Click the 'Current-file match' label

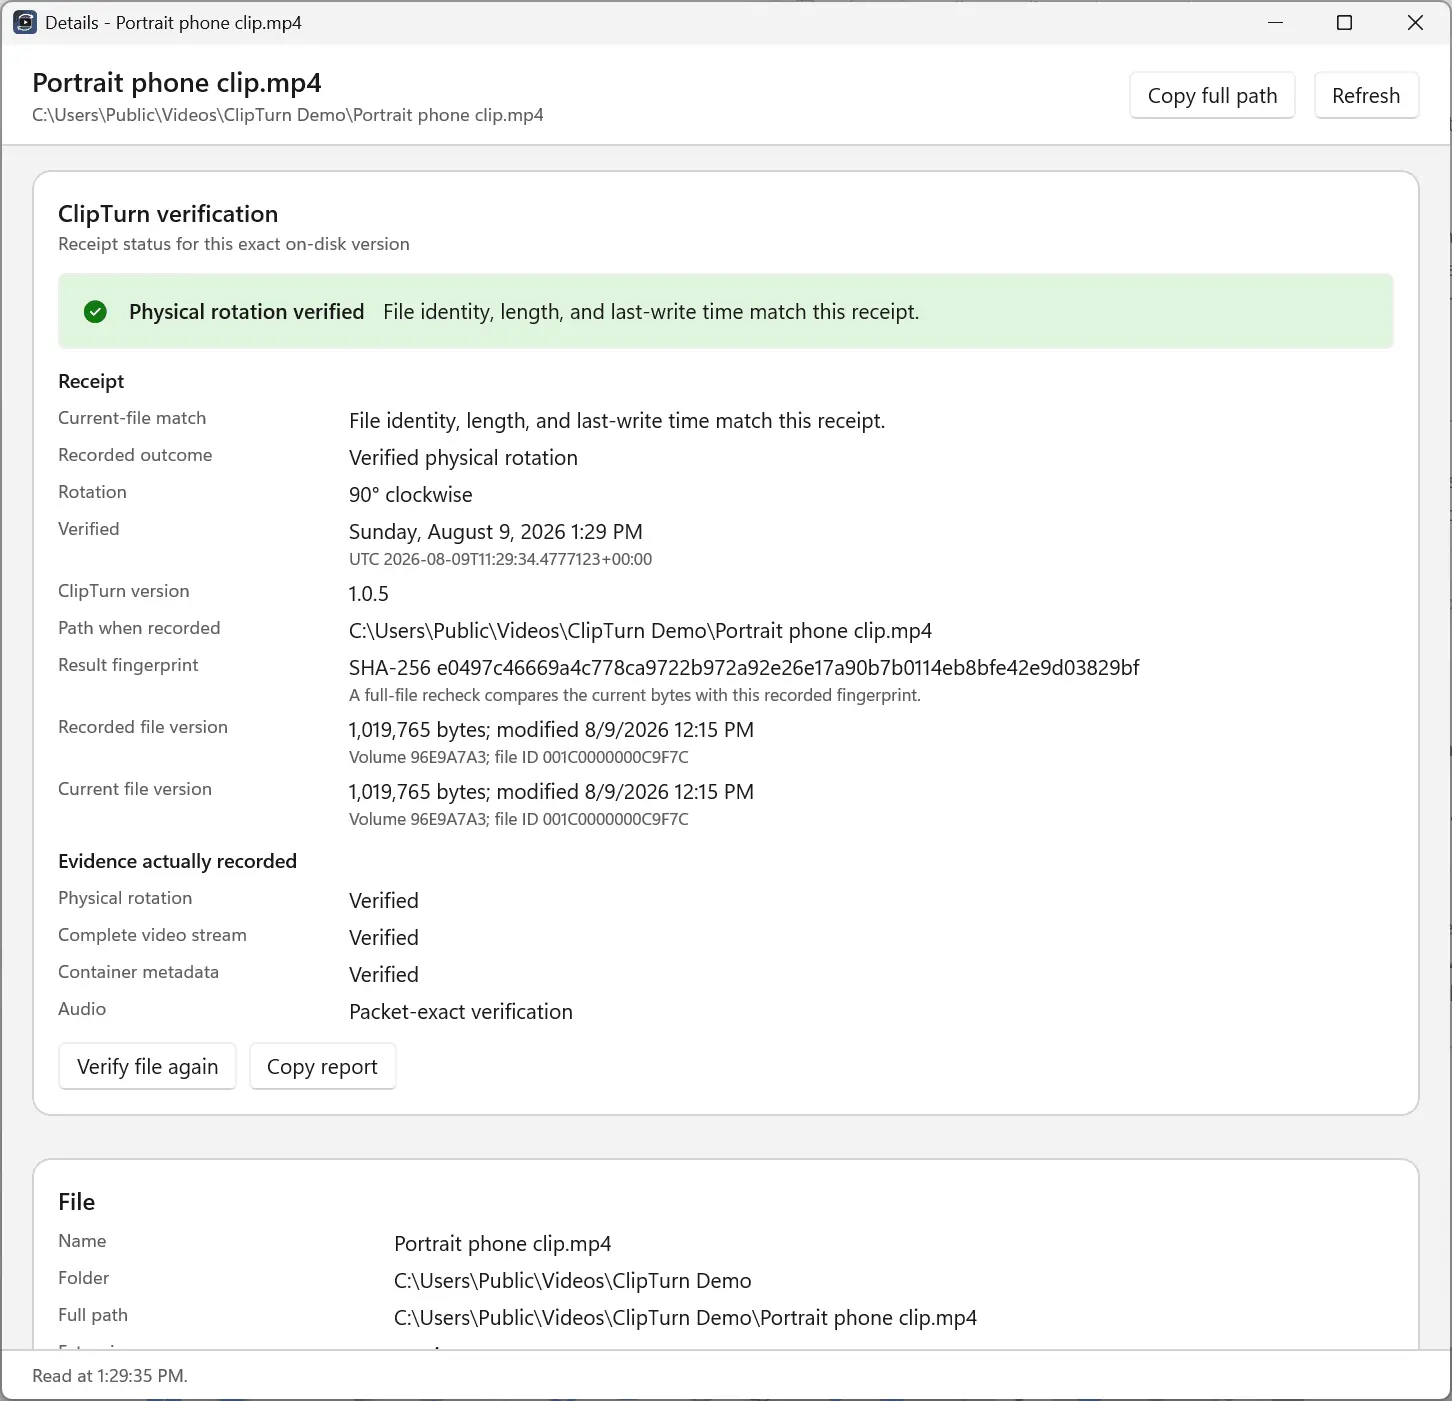point(132,418)
